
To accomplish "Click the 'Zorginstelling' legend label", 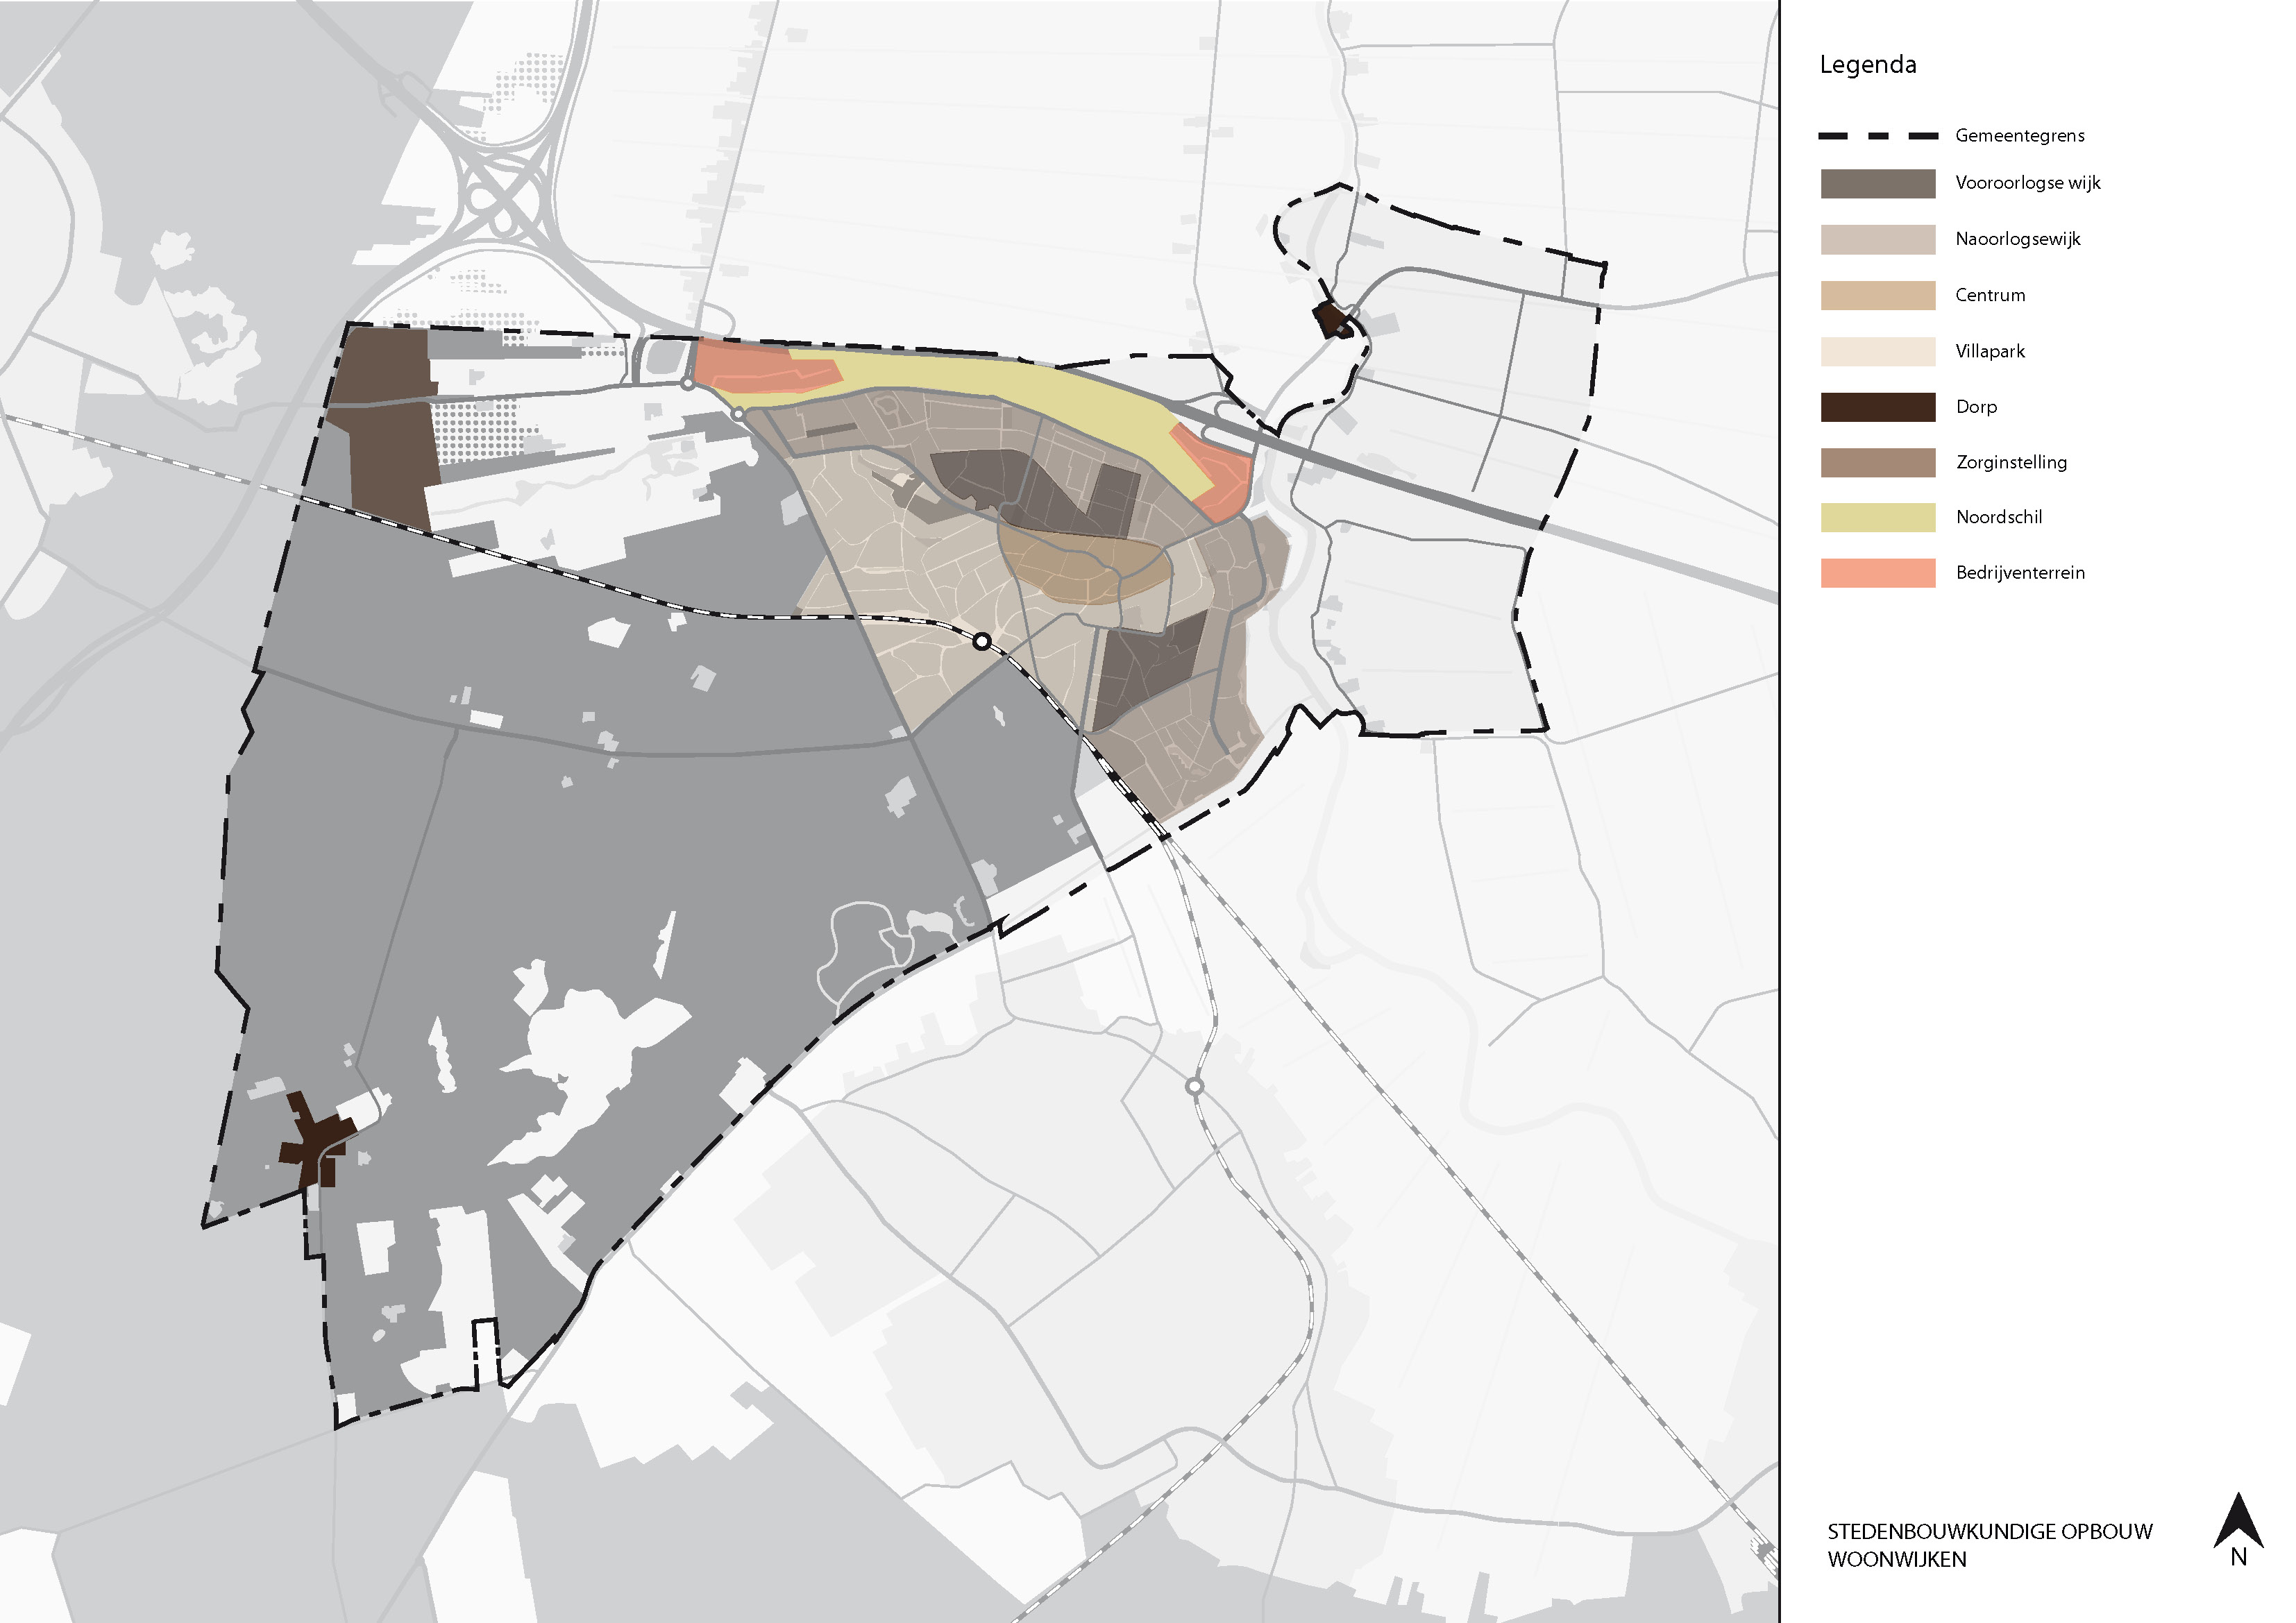I will [2011, 462].
